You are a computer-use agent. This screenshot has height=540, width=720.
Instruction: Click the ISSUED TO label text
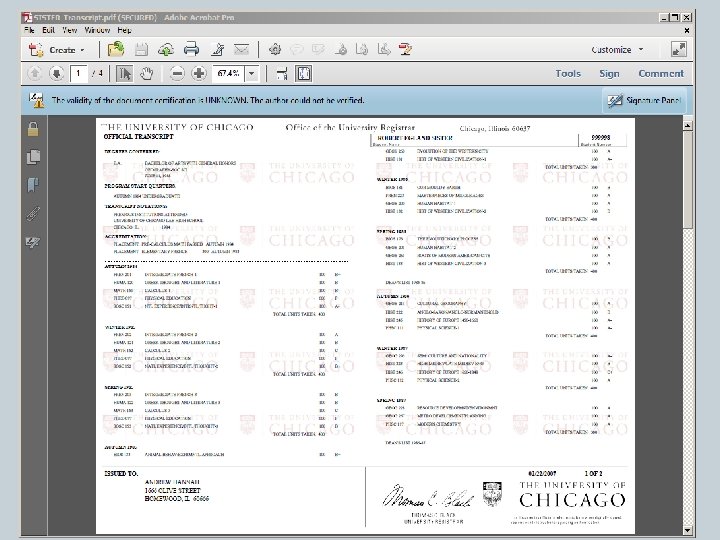coord(121,473)
